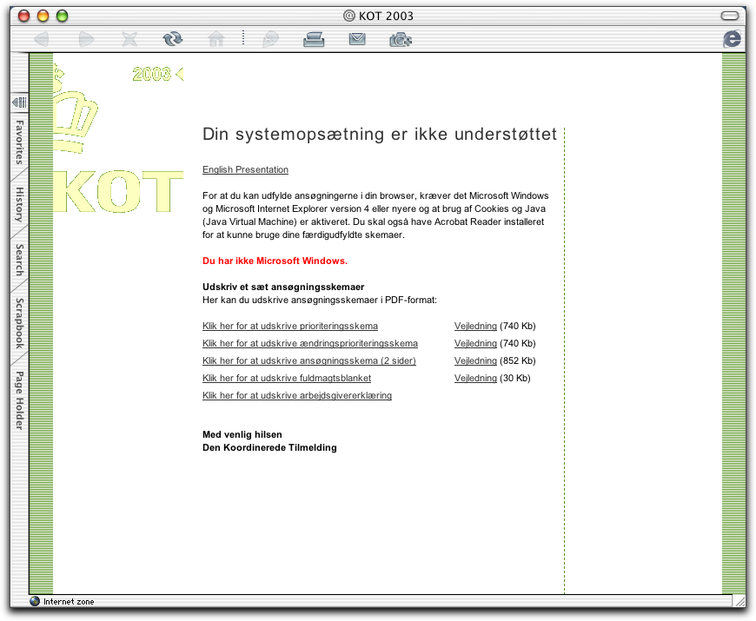Collapse the Explorer bar using the top tab handle
The height and width of the screenshot is (621, 756).
pos(18,102)
